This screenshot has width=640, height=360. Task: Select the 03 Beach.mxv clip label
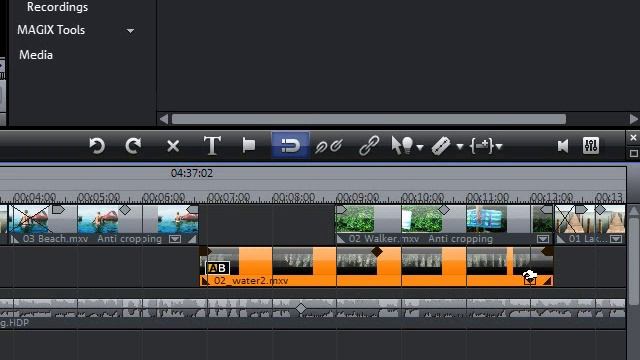click(55, 239)
